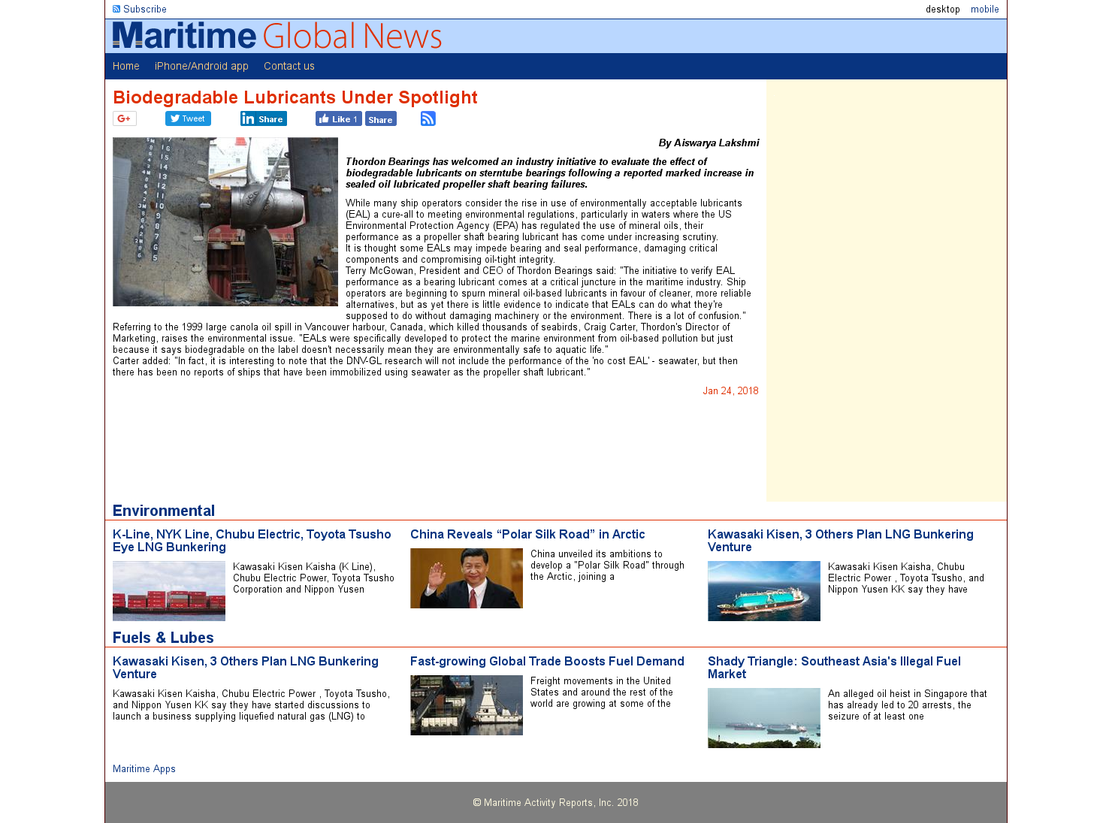Click the Maritime Global News logo
1112x823 pixels.
coord(277,36)
